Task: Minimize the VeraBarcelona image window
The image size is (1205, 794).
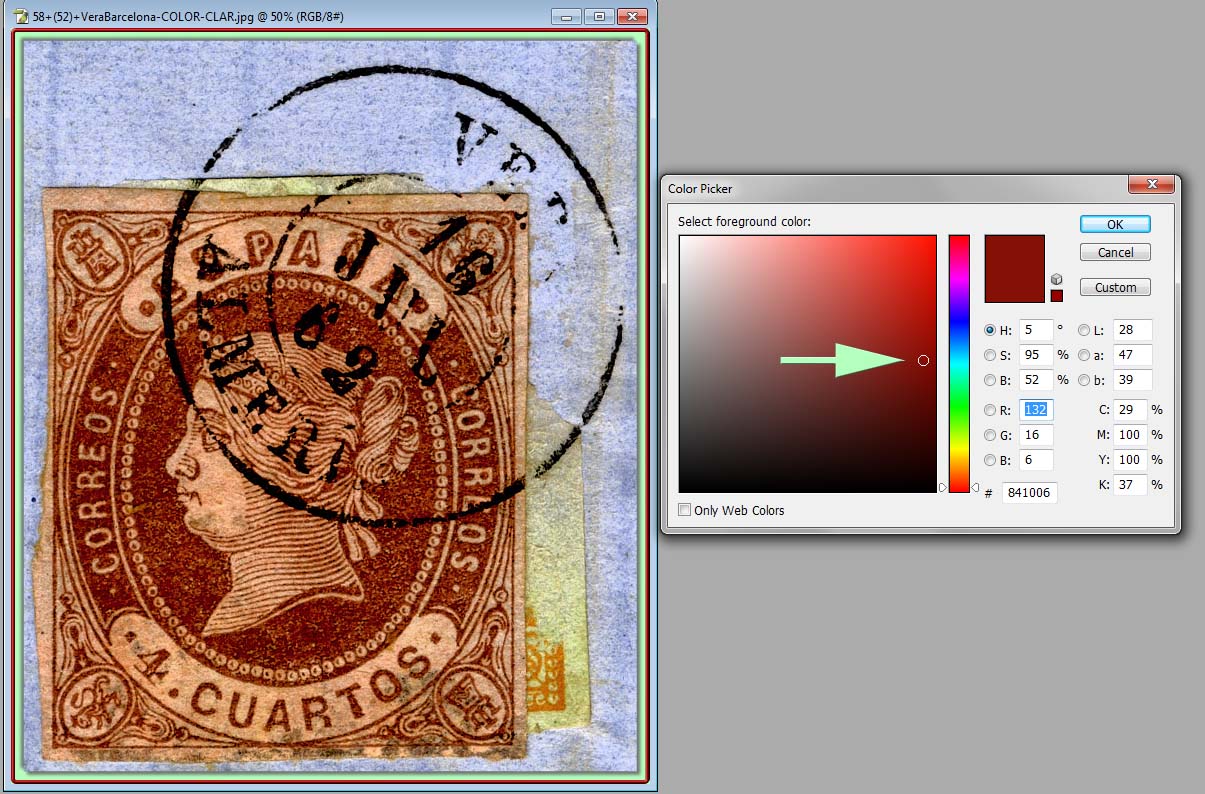Action: (x=566, y=16)
